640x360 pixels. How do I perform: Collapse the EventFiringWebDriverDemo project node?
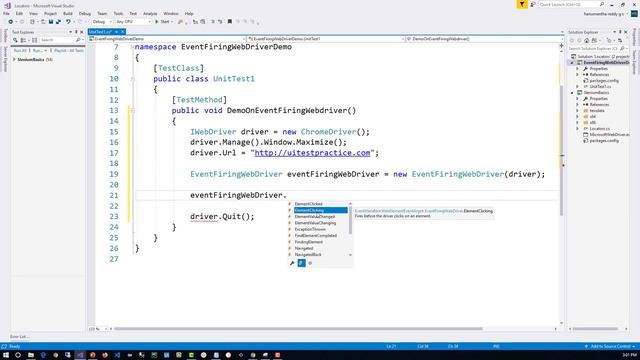[572, 62]
